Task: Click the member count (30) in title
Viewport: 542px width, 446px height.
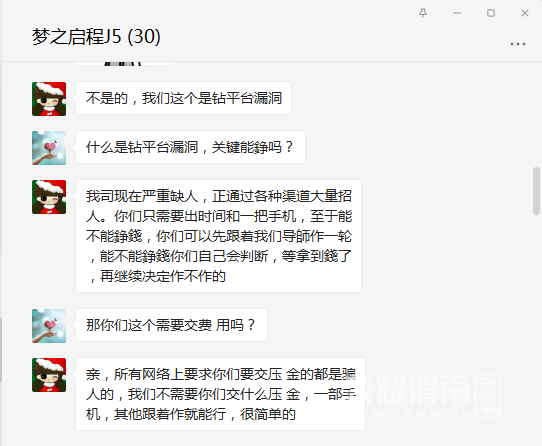Action: pos(144,37)
